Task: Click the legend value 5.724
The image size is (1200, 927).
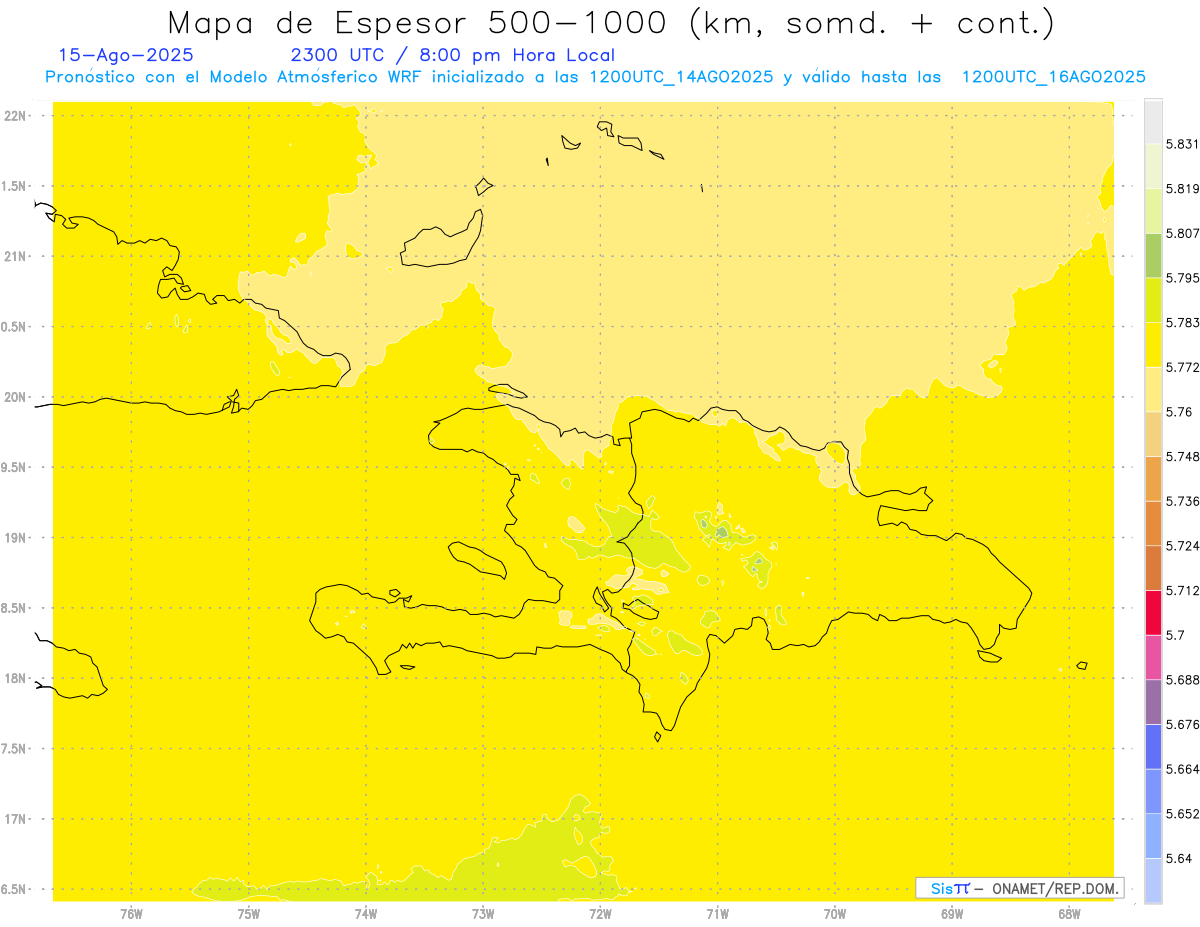Action: click(1182, 546)
